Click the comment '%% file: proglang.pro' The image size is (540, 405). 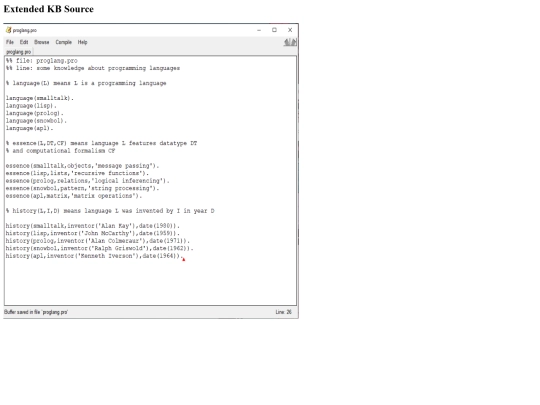tap(42, 61)
